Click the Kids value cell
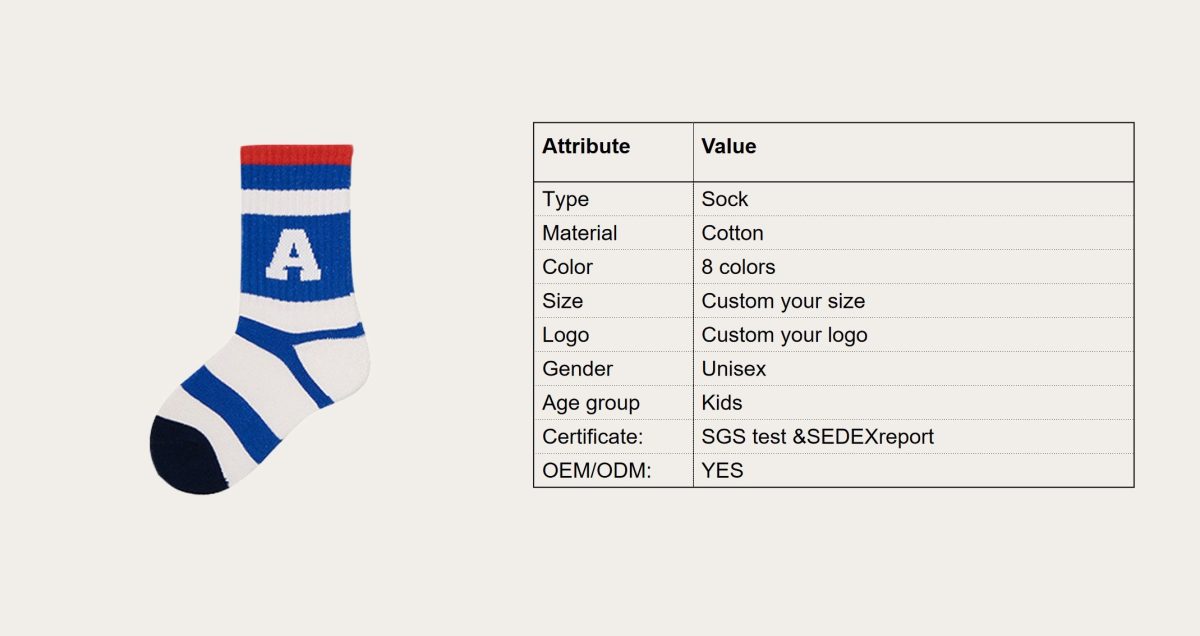The width and height of the screenshot is (1200, 636). point(722,403)
